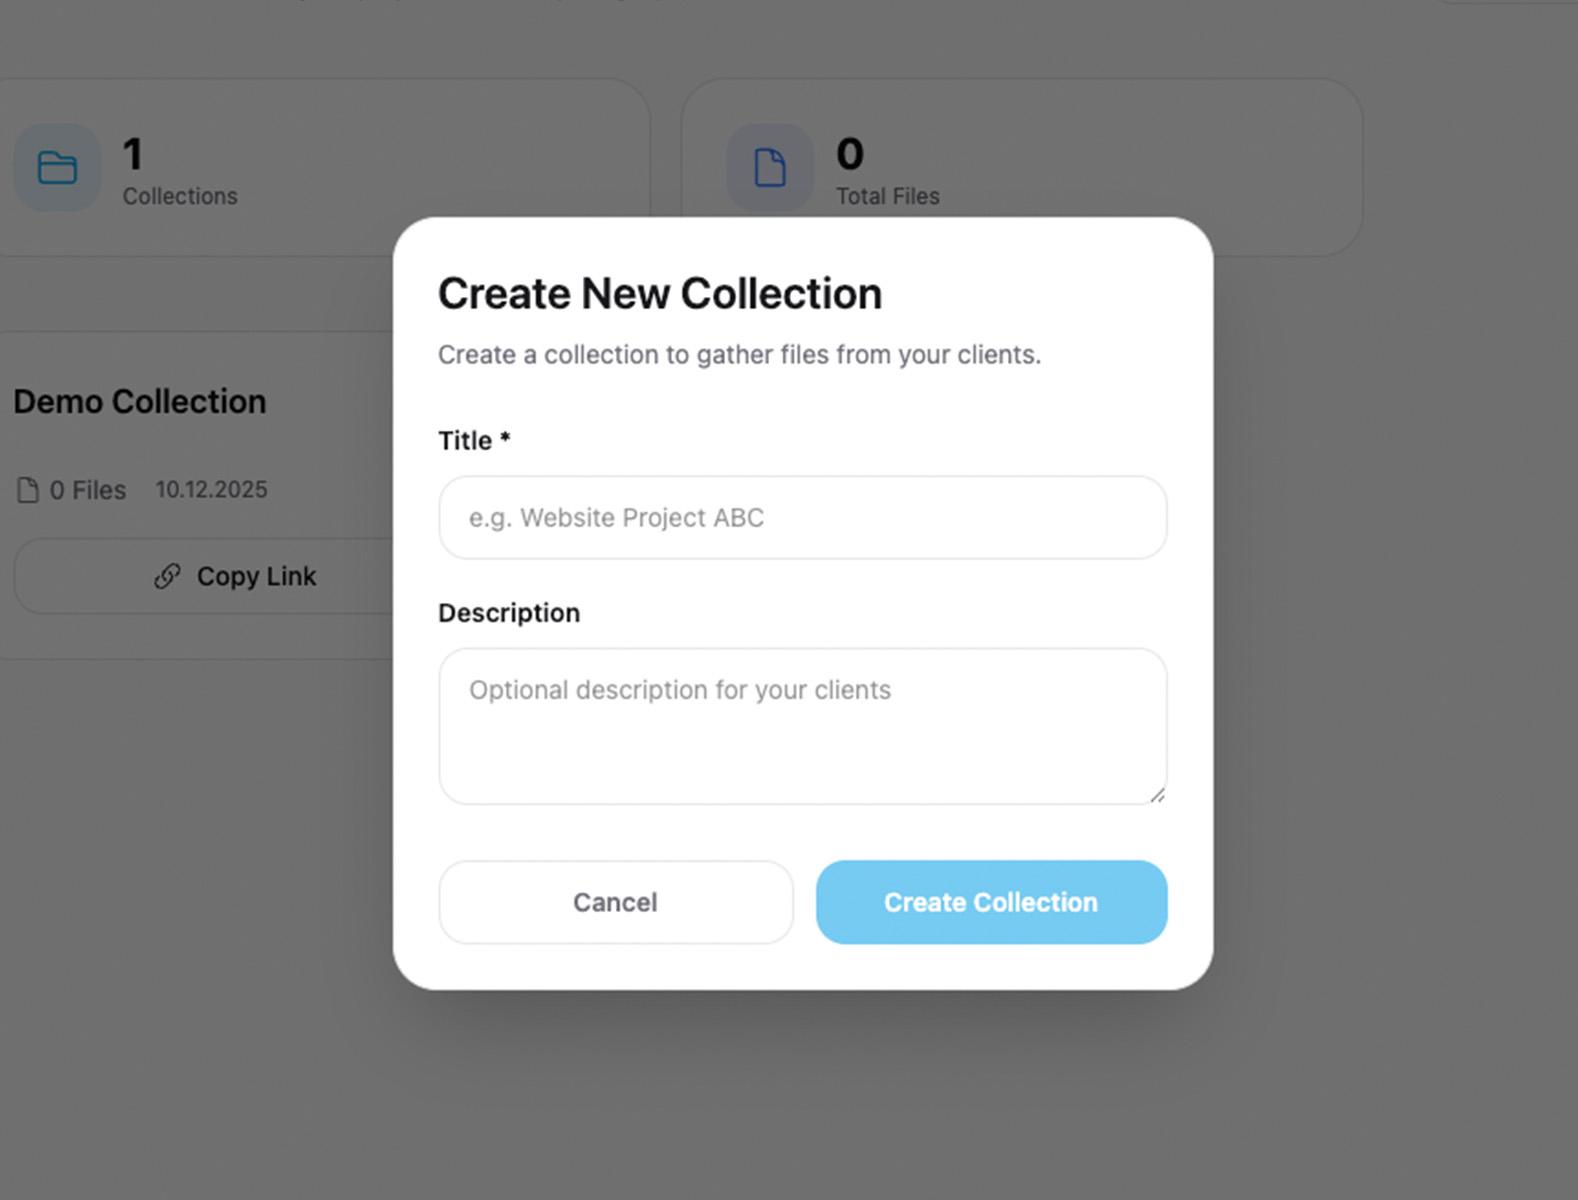Open the Demo Collection entry
Image resolution: width=1578 pixels, height=1200 pixels.
(139, 401)
